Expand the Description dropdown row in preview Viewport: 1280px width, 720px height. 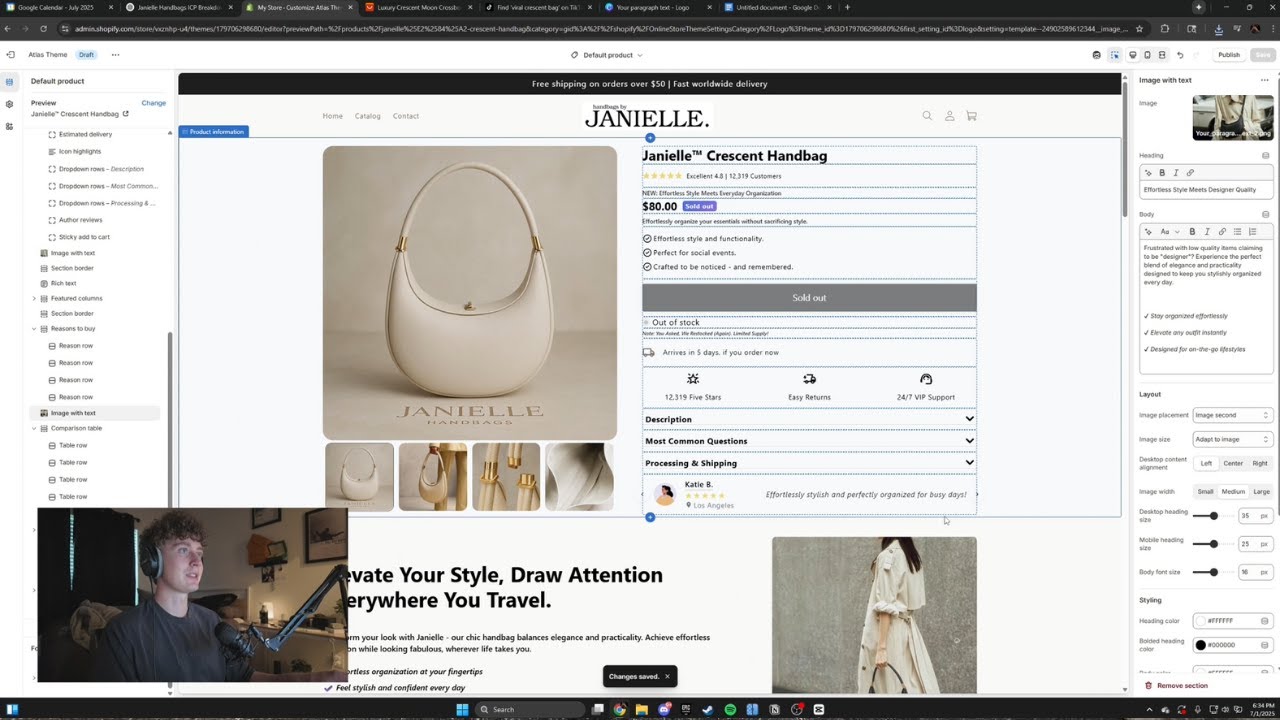[x=809, y=419]
